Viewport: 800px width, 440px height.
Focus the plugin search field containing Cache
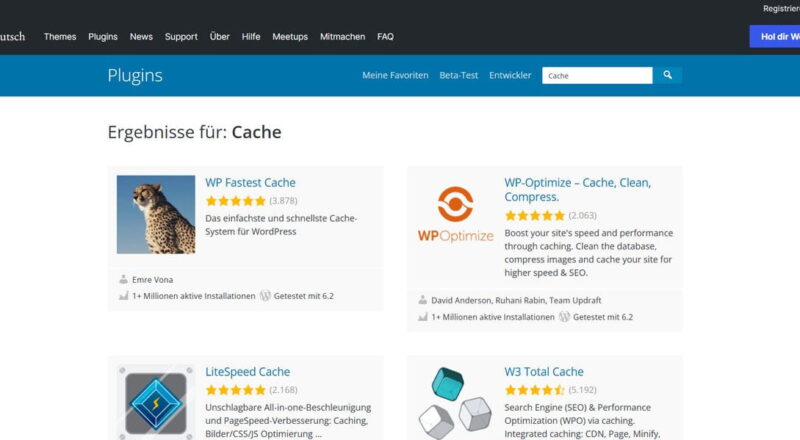[x=597, y=76]
